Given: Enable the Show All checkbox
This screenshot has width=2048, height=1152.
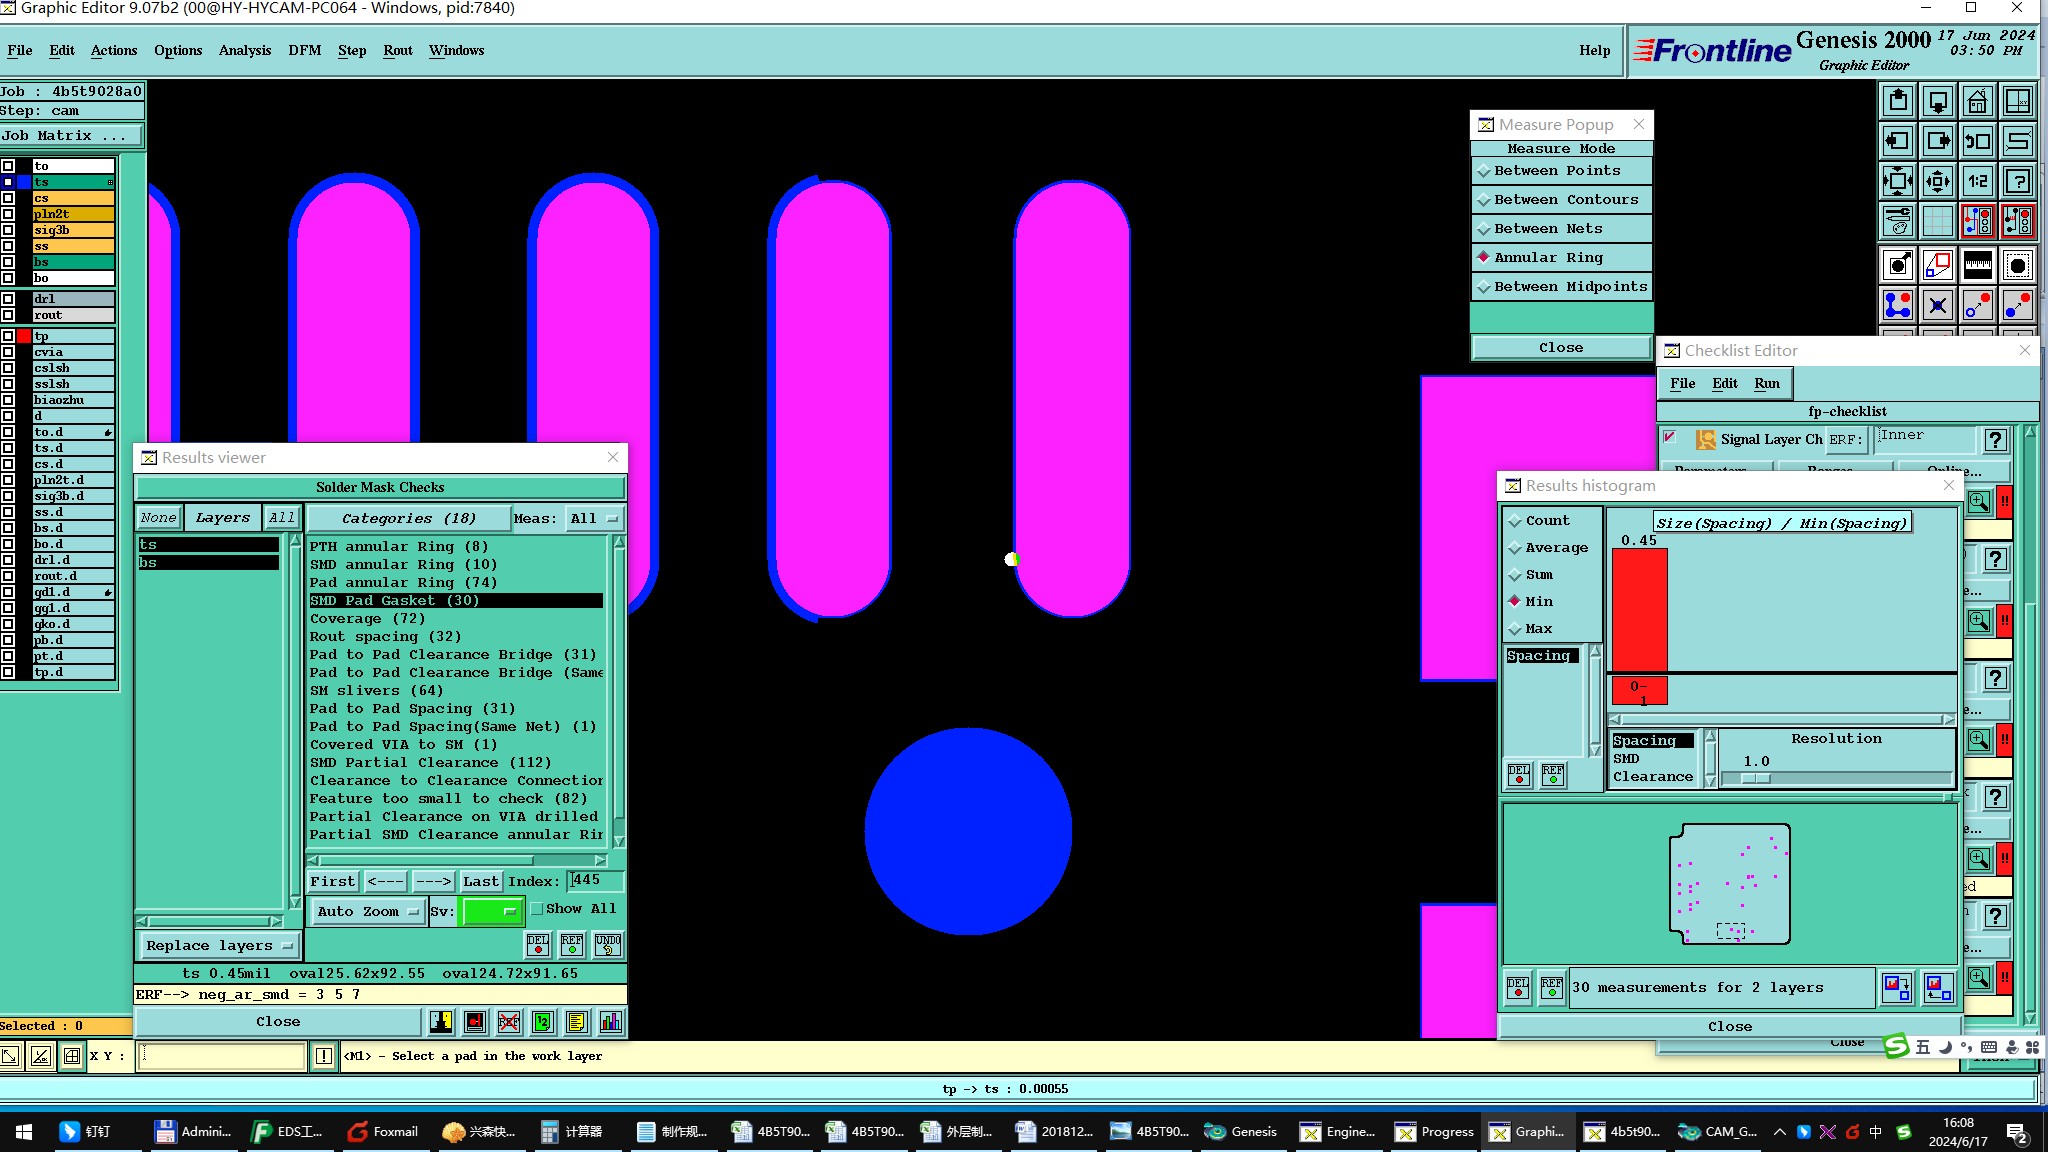Looking at the screenshot, I should pos(537,909).
